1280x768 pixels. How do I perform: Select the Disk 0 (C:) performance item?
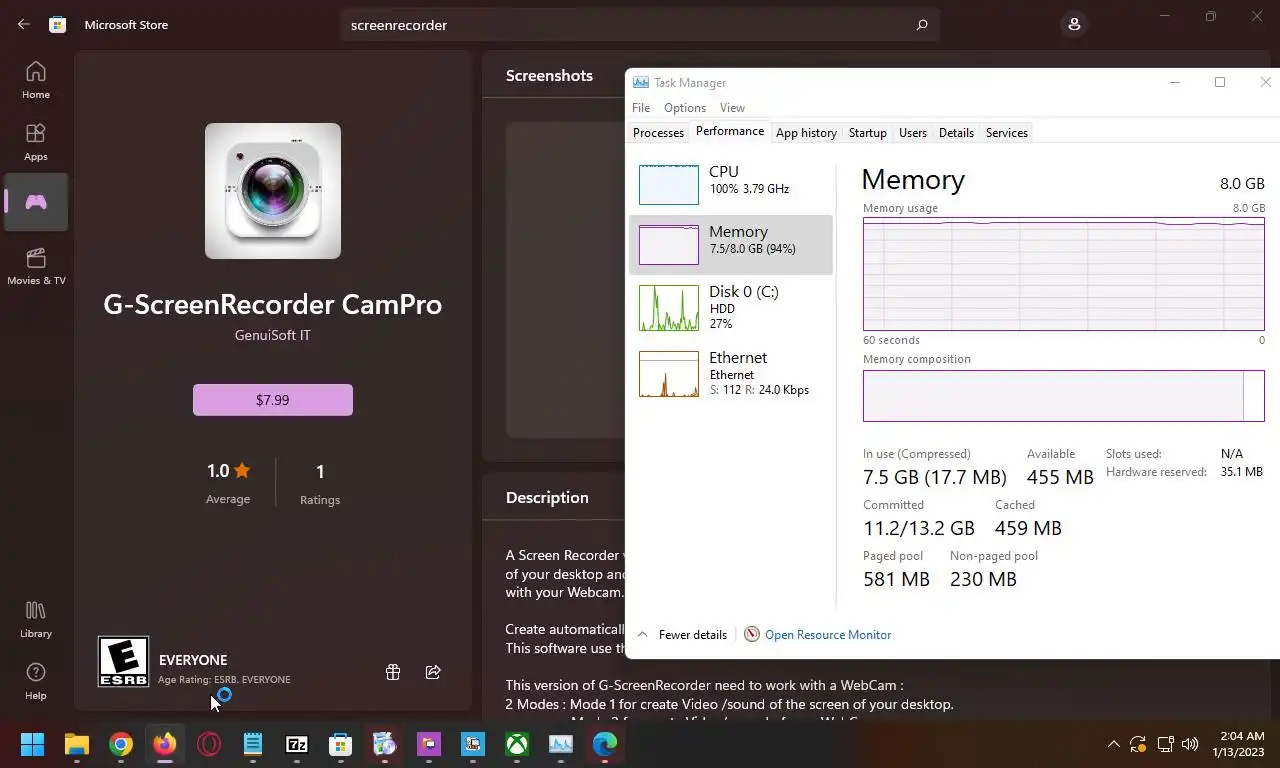tap(731, 307)
